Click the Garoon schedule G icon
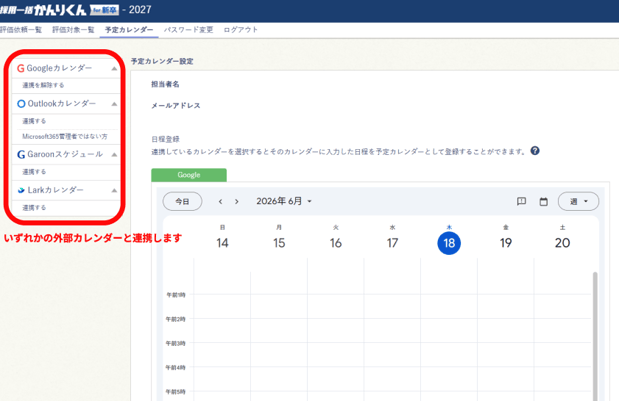This screenshot has width=619, height=401. [21, 154]
